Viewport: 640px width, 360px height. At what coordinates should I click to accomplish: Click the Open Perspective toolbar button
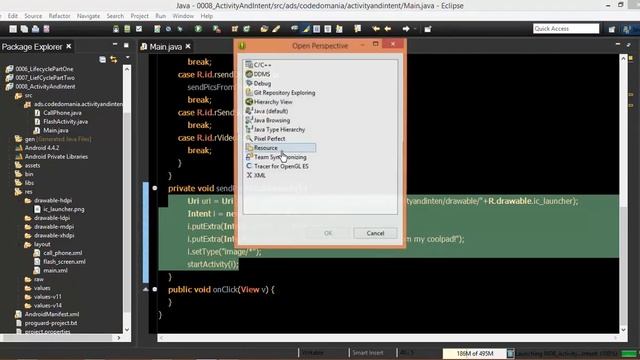[611, 29]
